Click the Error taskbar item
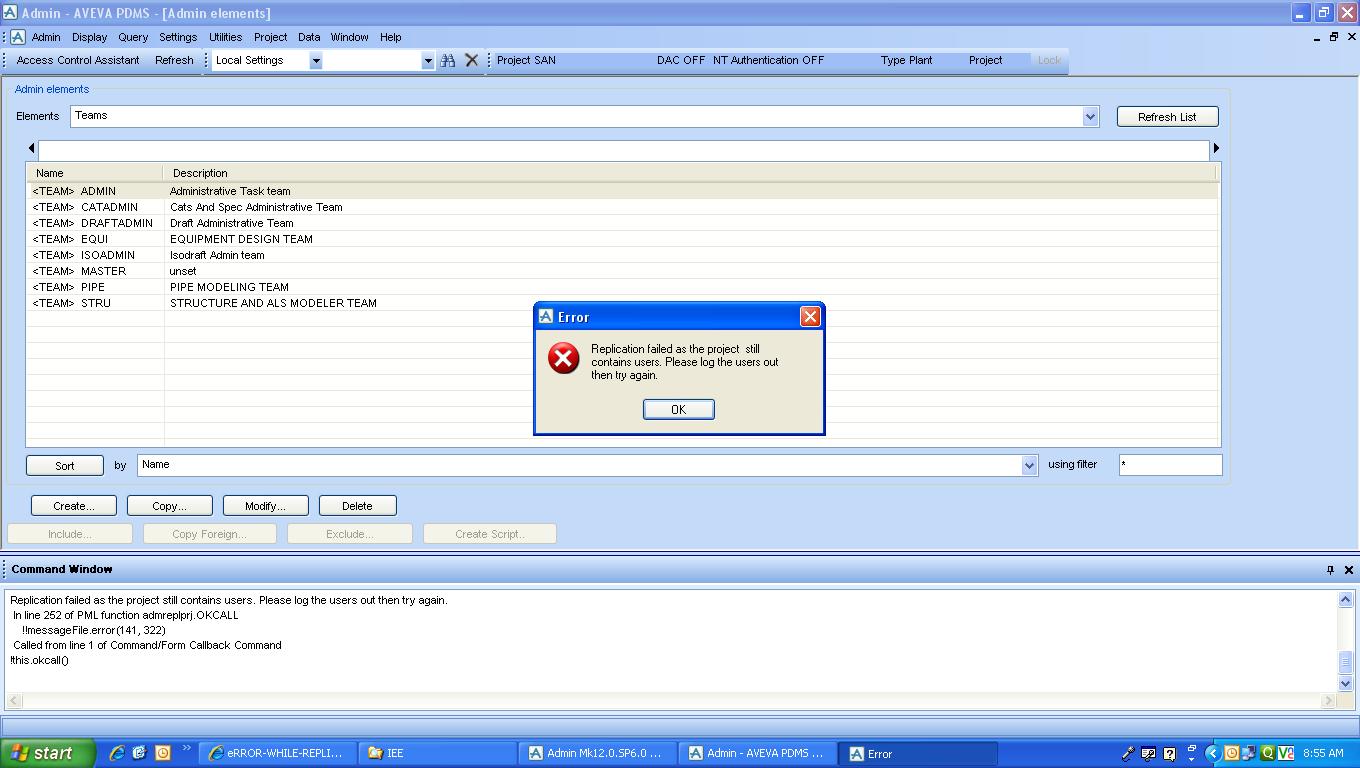Viewport: 1360px width, 768px height. coord(918,753)
